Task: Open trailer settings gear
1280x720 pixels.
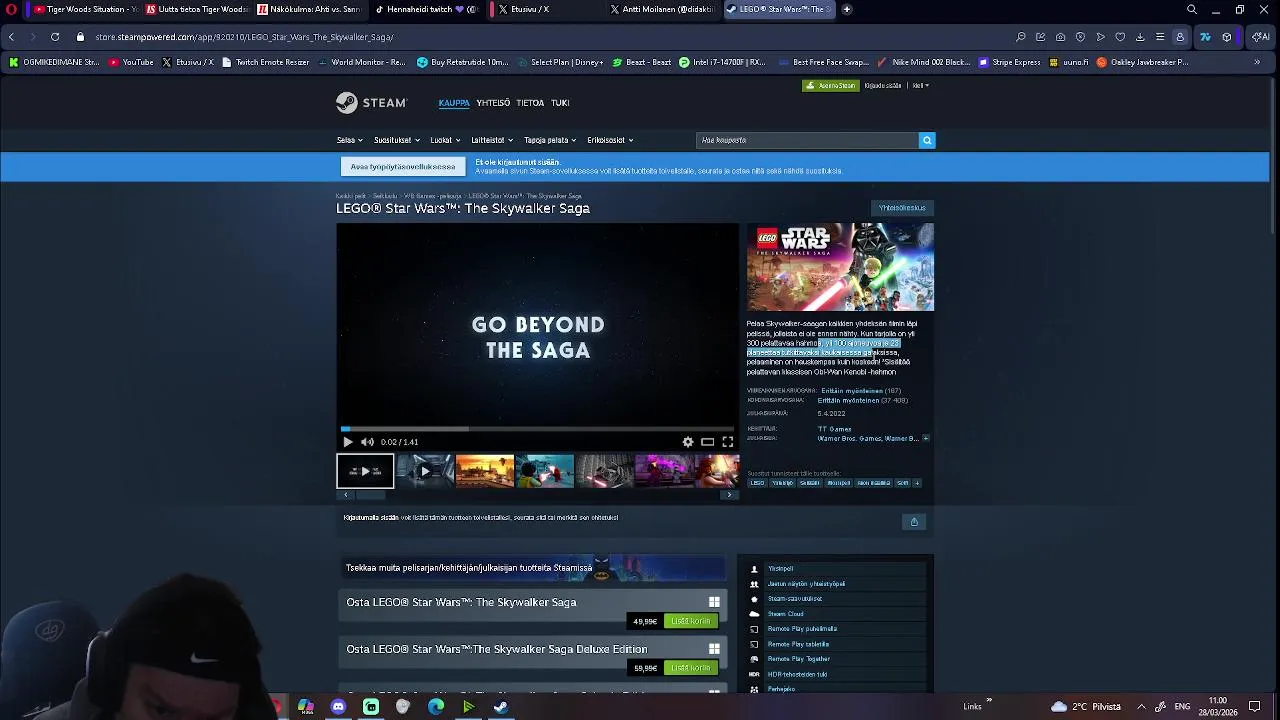Action: point(688,442)
